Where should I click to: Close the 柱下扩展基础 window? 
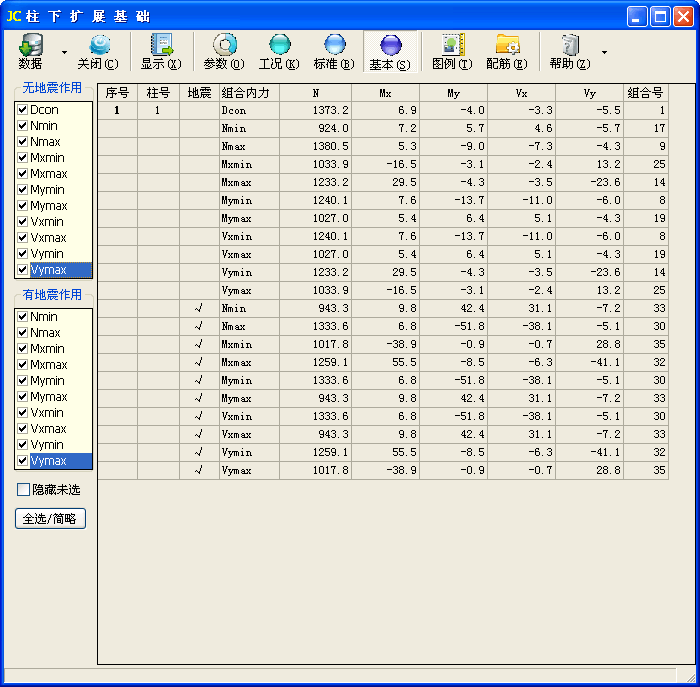coord(683,17)
